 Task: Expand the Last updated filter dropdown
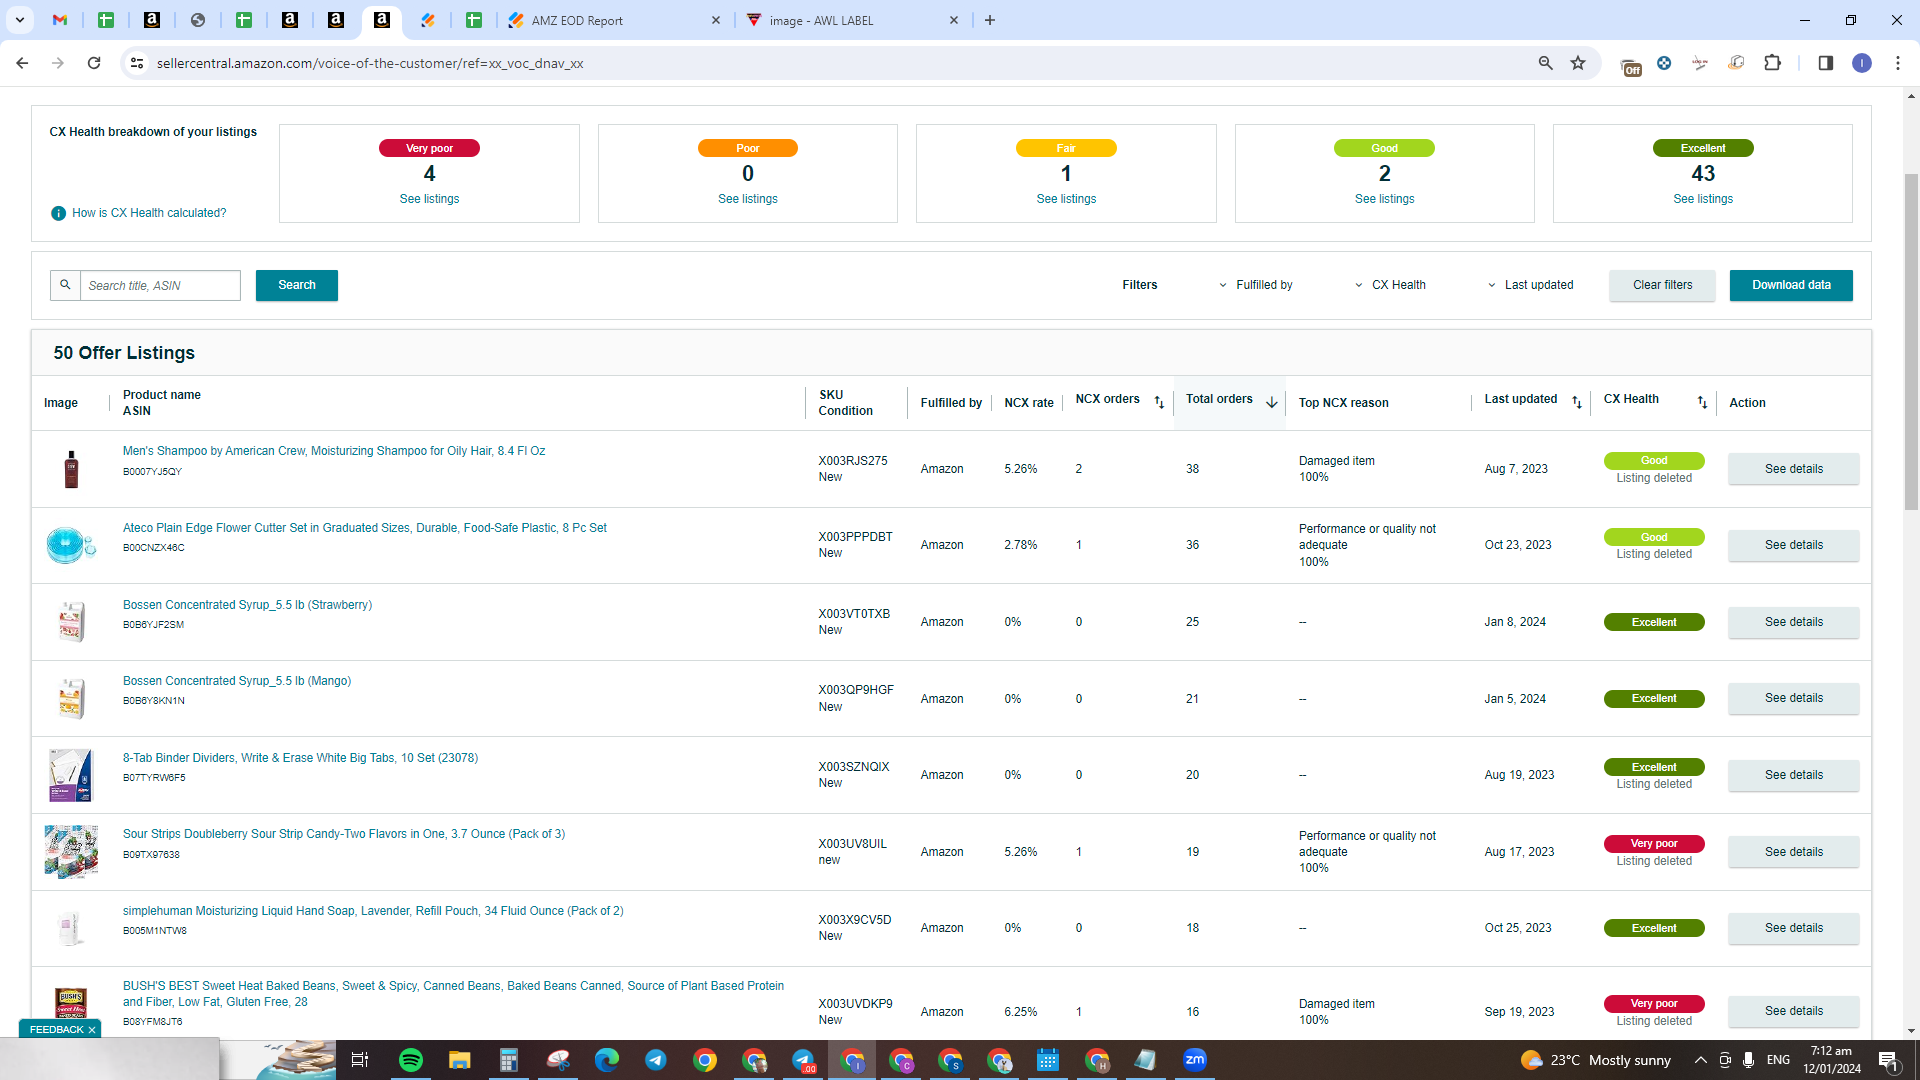pyautogui.click(x=1531, y=285)
